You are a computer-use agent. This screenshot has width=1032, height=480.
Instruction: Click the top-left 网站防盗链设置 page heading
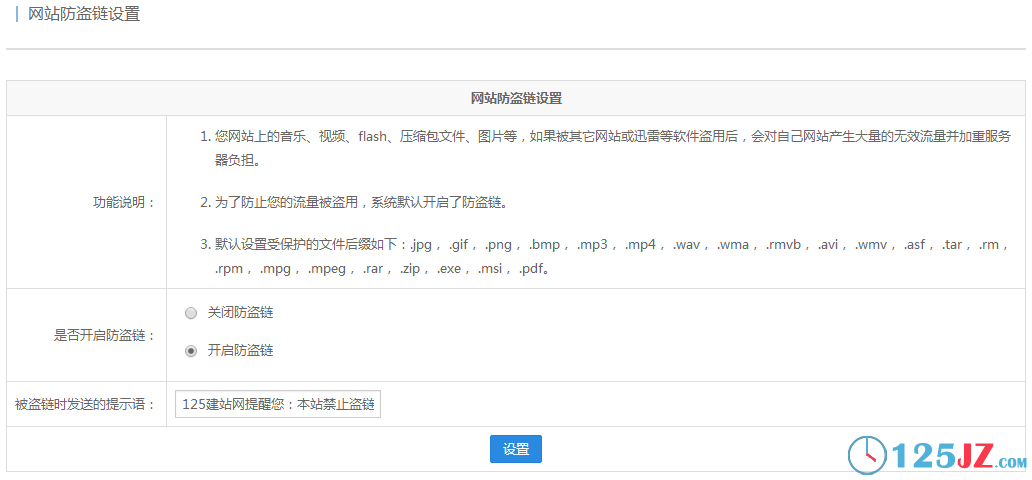click(84, 14)
